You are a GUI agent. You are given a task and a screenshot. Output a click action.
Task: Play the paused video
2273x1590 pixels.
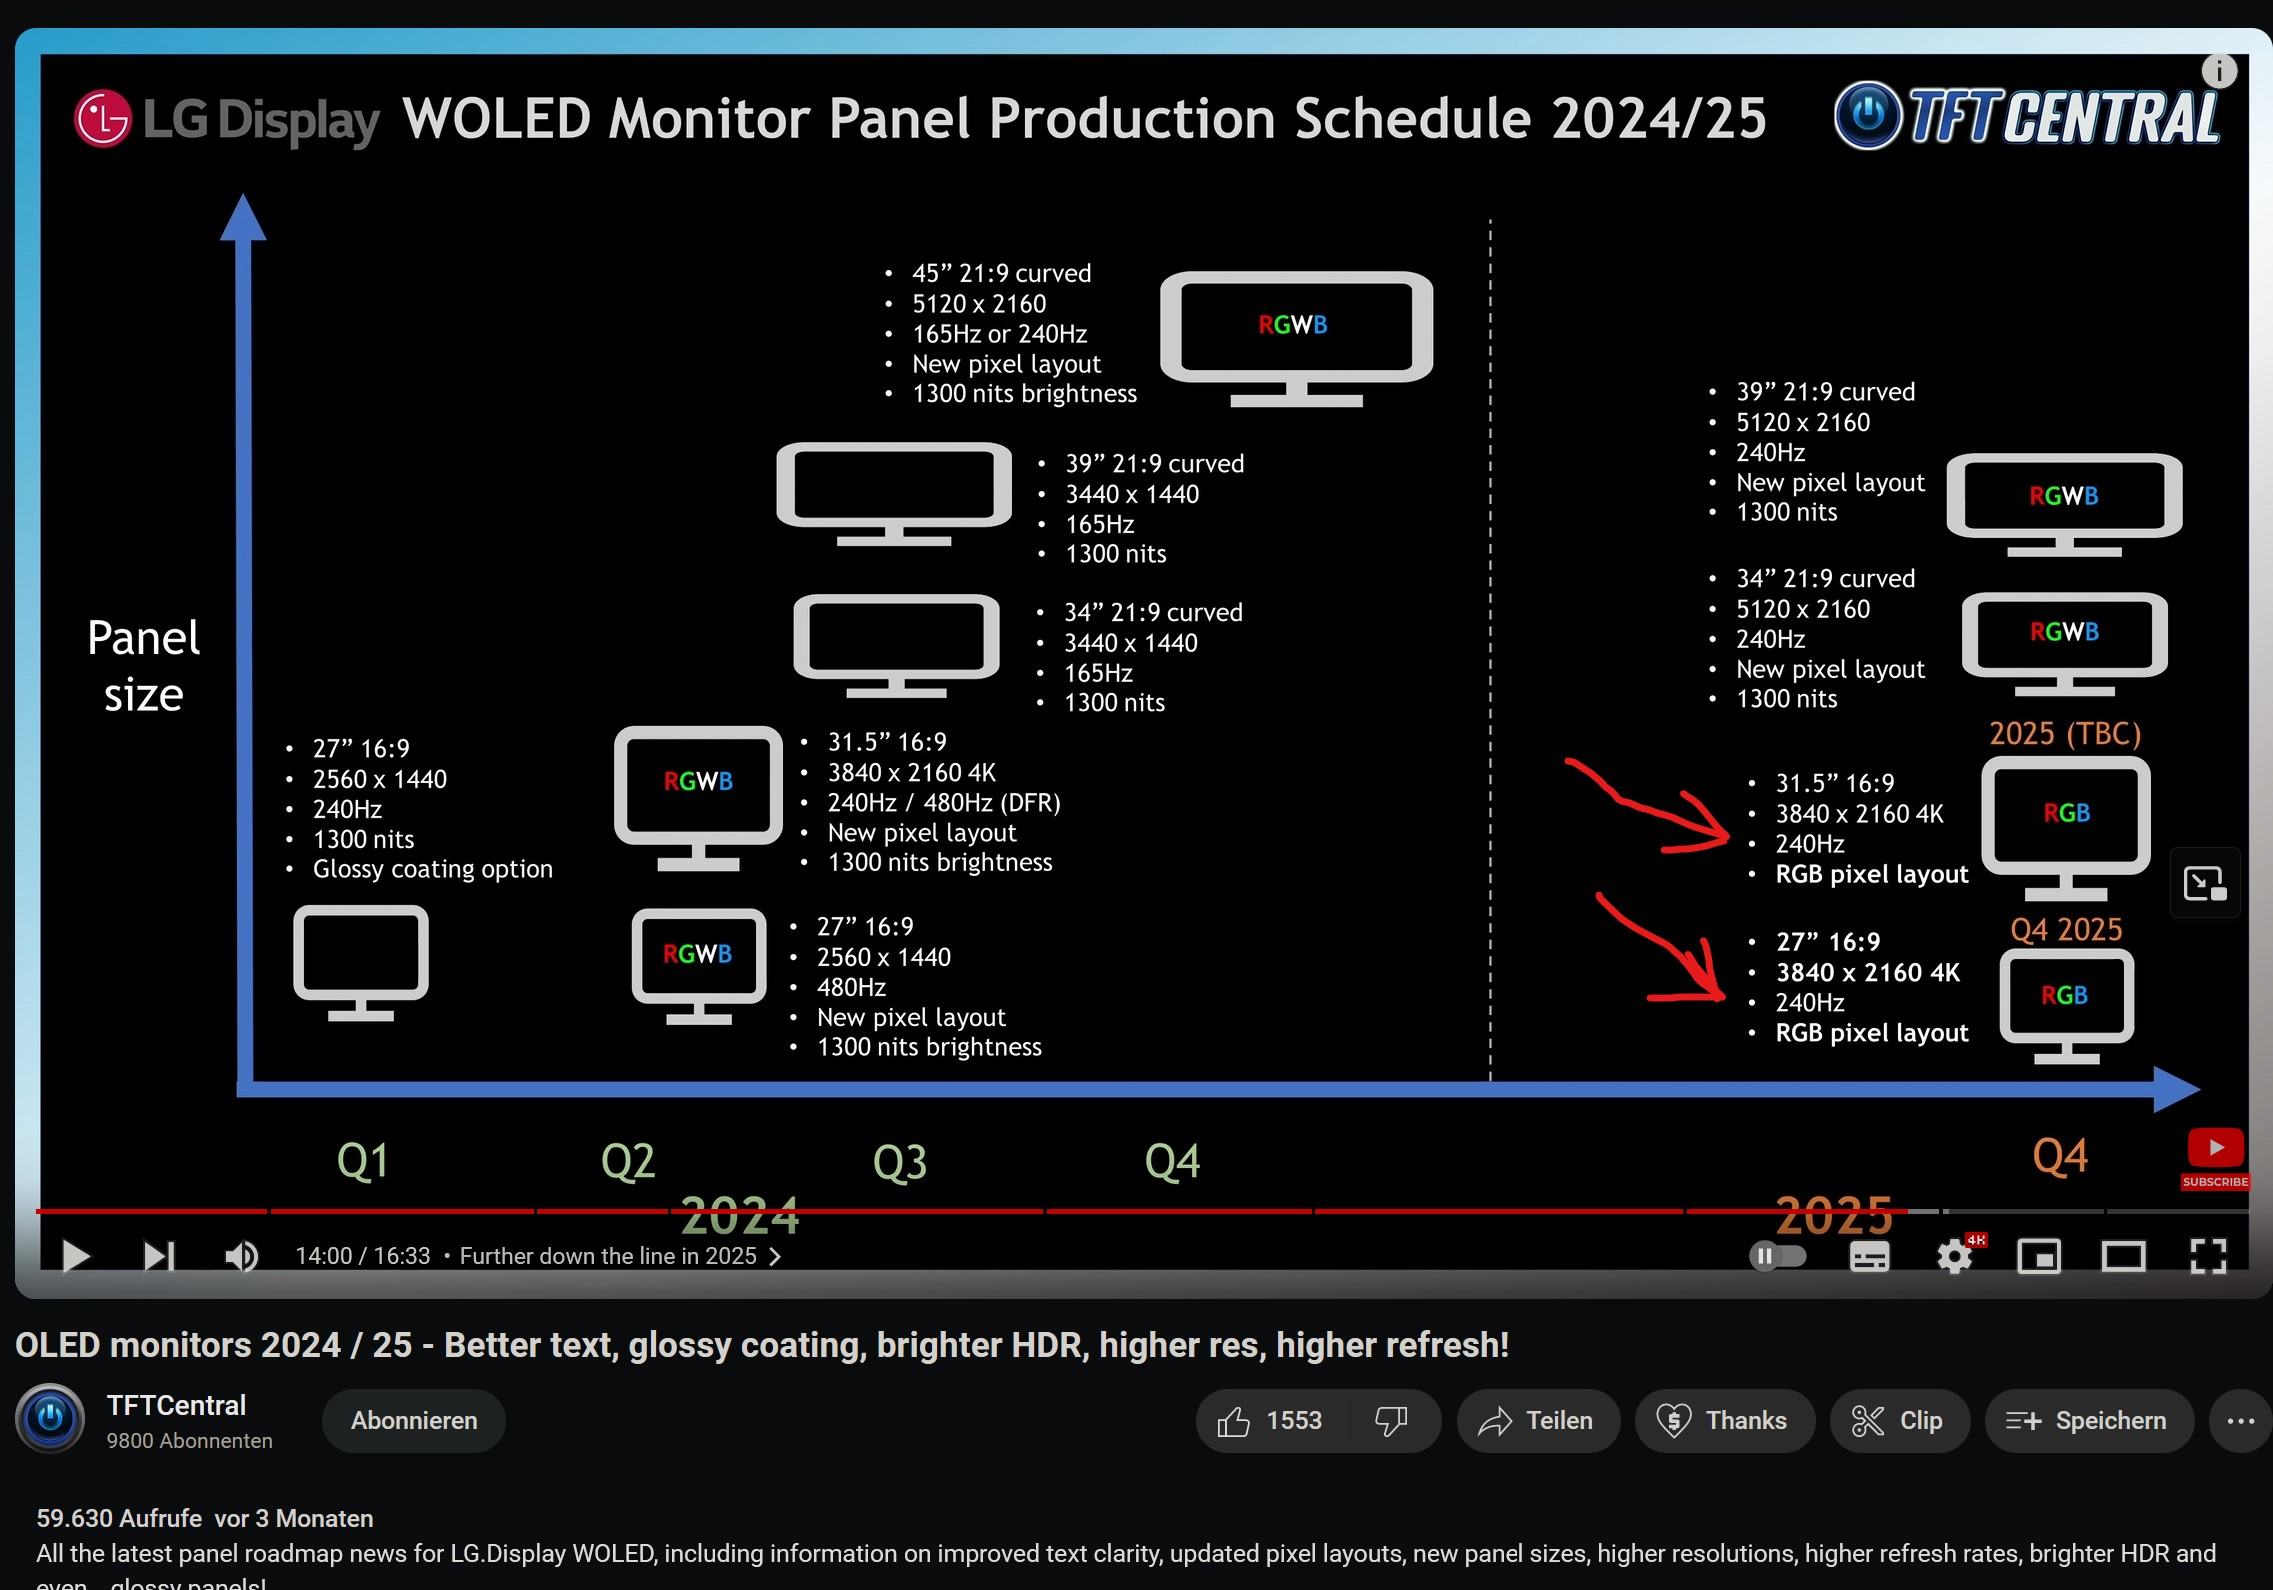coord(76,1256)
